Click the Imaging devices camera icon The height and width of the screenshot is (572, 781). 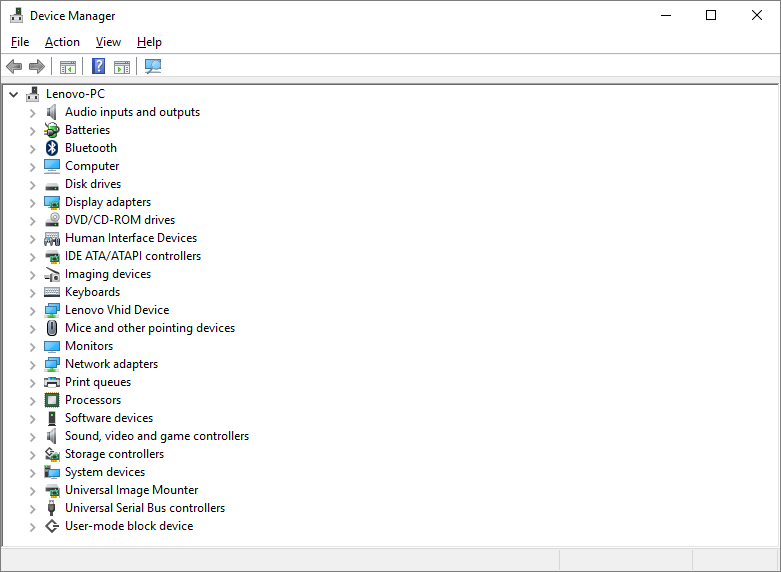(x=52, y=275)
